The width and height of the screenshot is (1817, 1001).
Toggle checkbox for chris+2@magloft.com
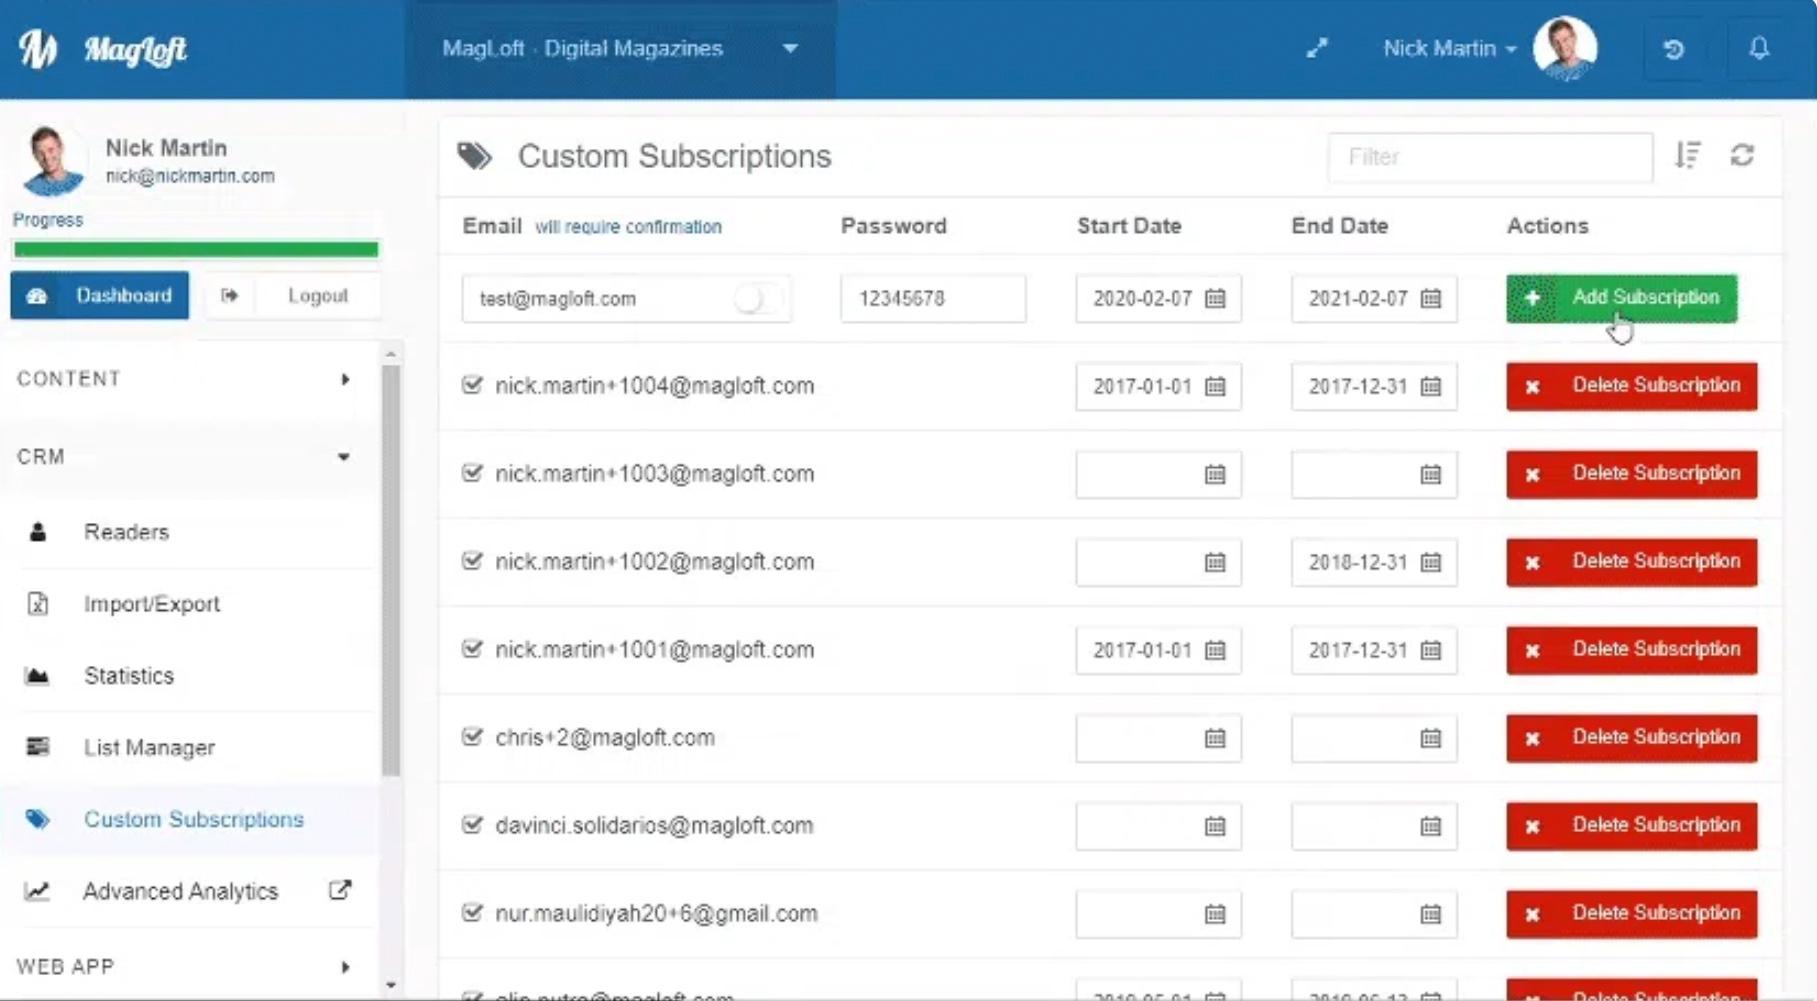point(472,737)
